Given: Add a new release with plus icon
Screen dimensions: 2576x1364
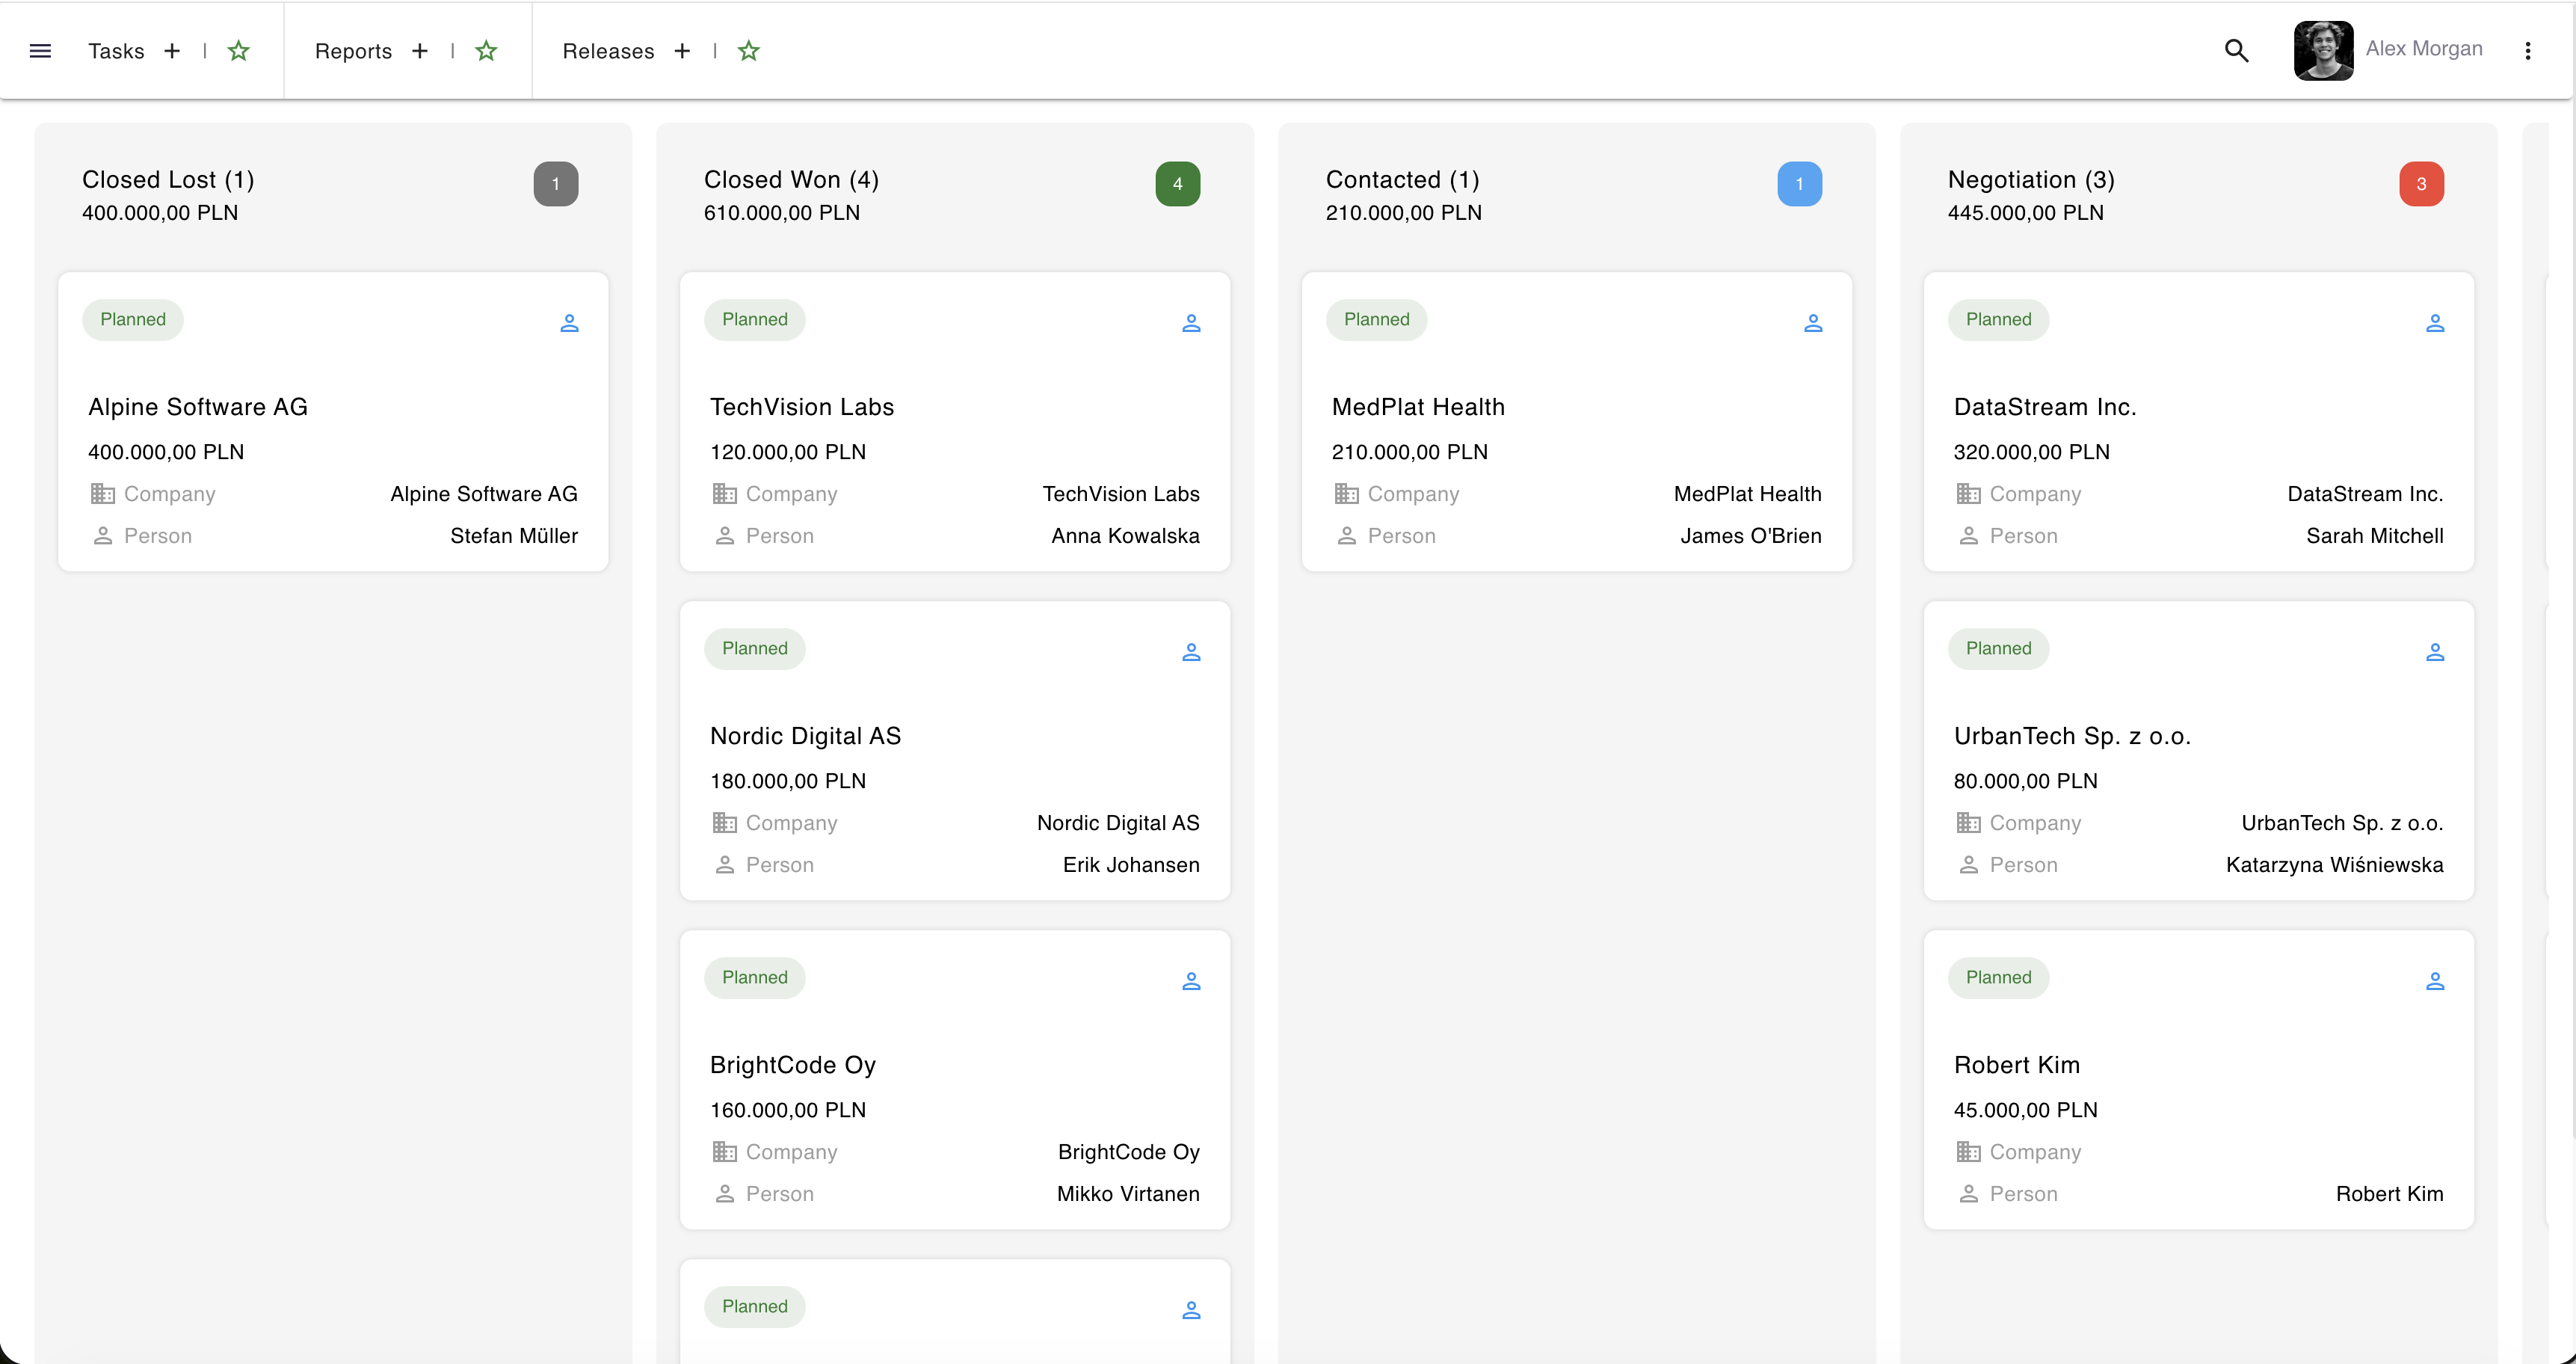Looking at the screenshot, I should click(x=682, y=51).
